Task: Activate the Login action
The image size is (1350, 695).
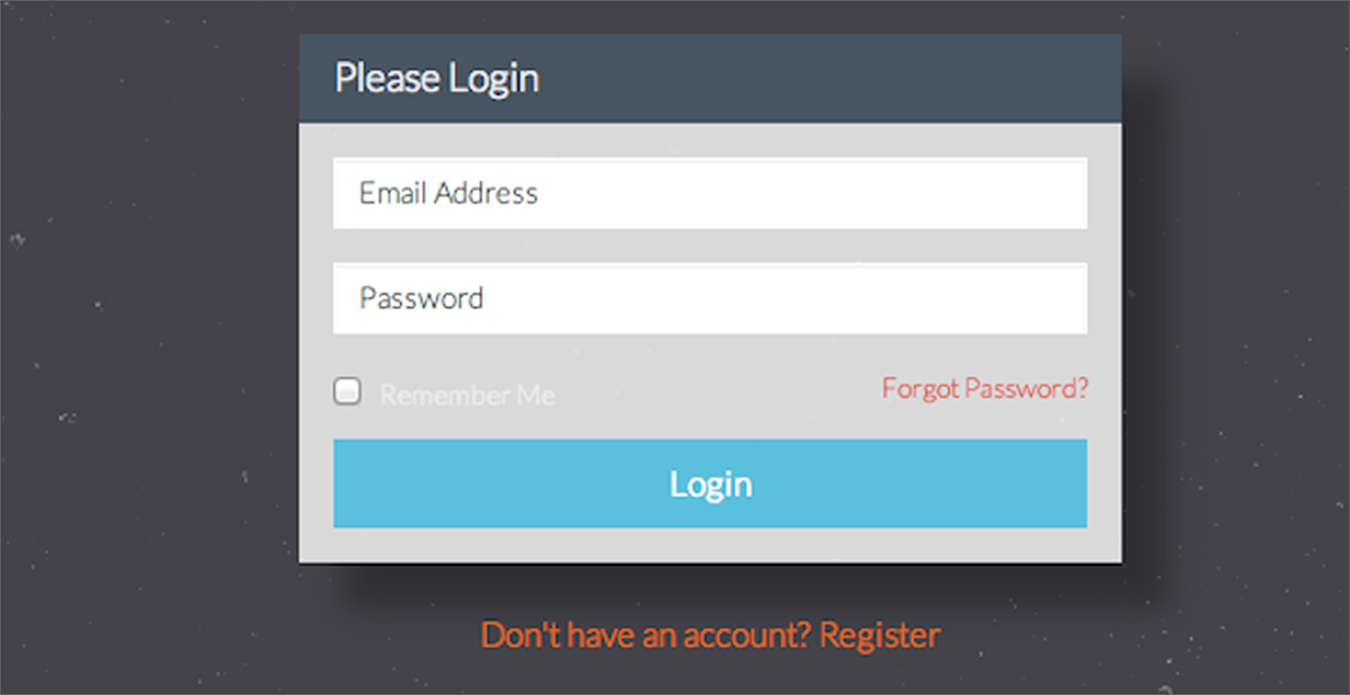Action: pos(710,483)
